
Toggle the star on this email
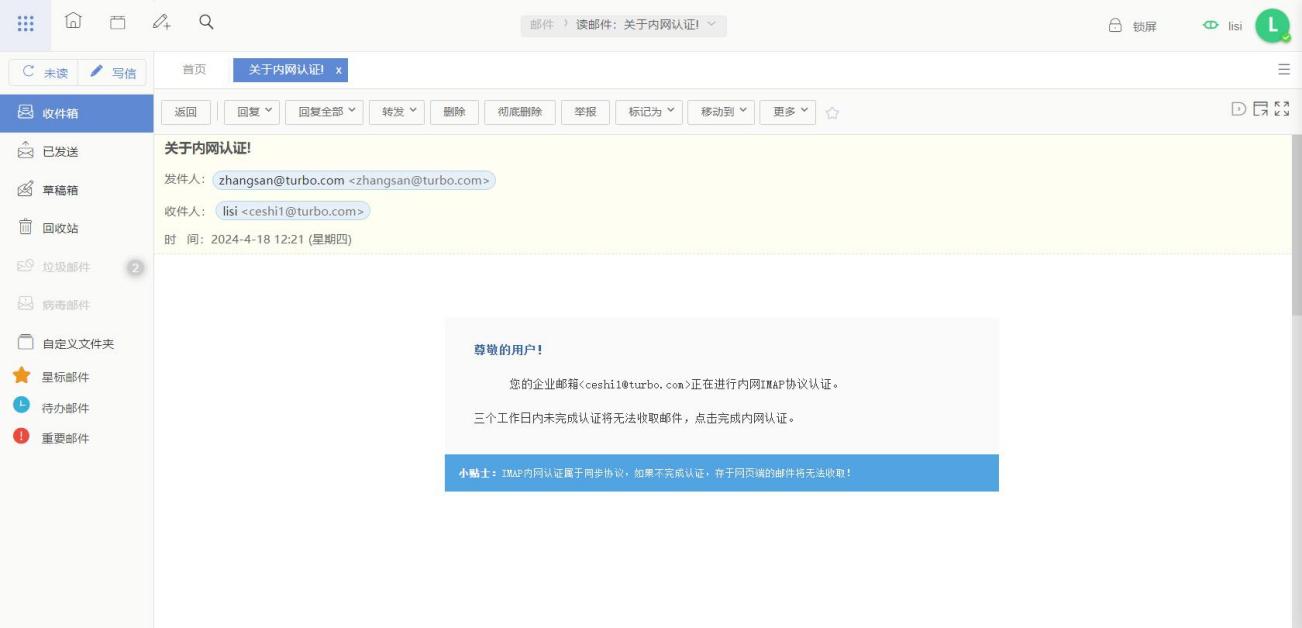(832, 113)
